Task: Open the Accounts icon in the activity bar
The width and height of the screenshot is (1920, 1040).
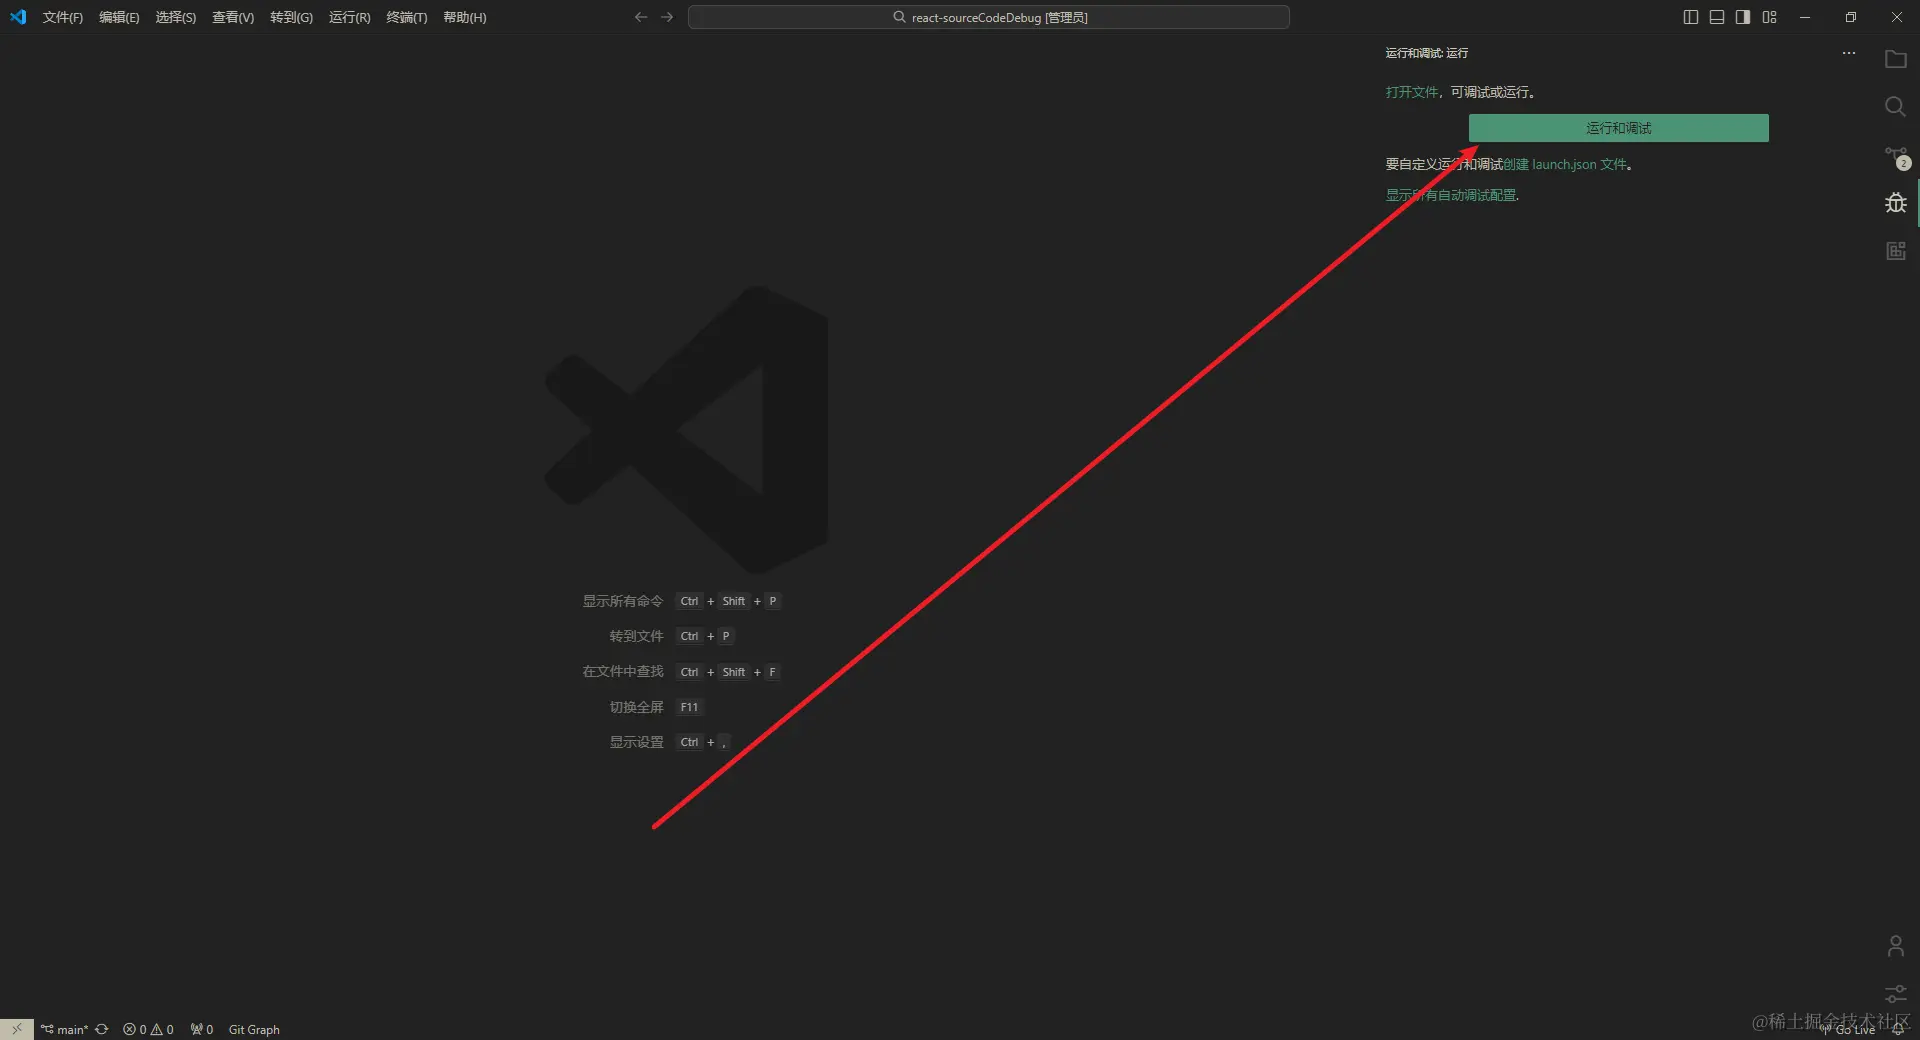Action: pyautogui.click(x=1895, y=946)
